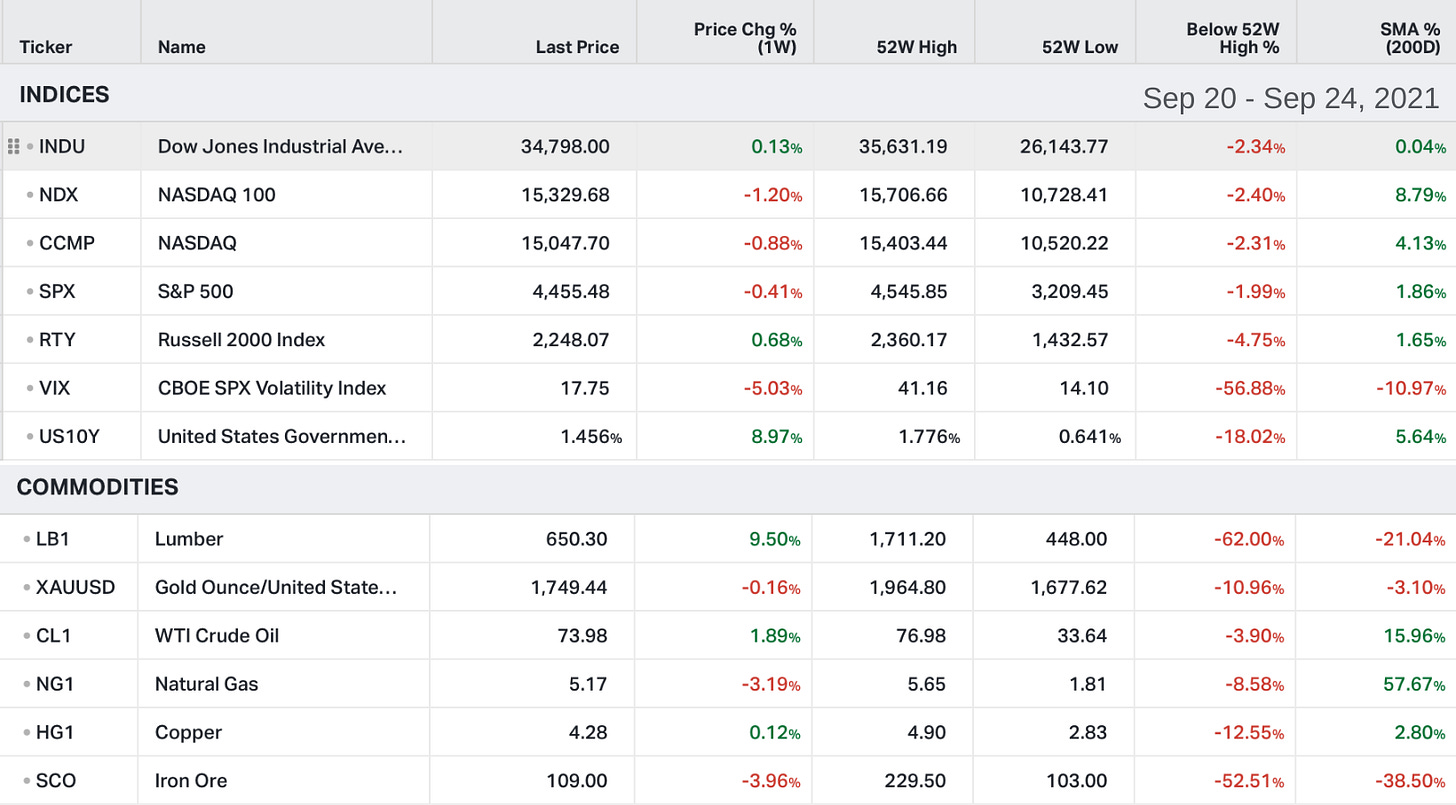Sort by Price Chg % (1W) header
Image resolution: width=1456 pixels, height=805 pixels.
745,38
